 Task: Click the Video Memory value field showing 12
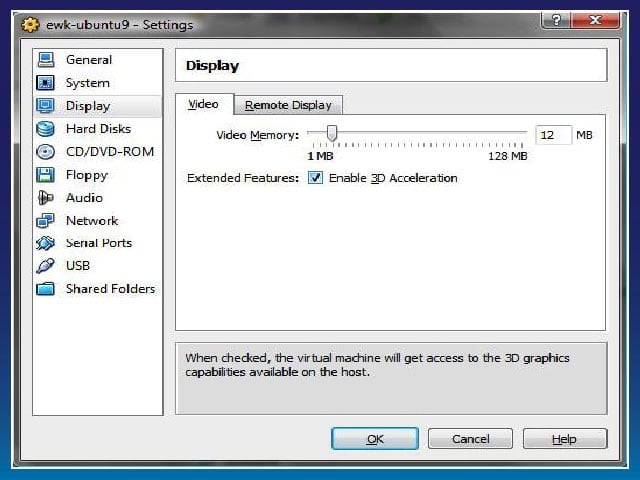(553, 135)
